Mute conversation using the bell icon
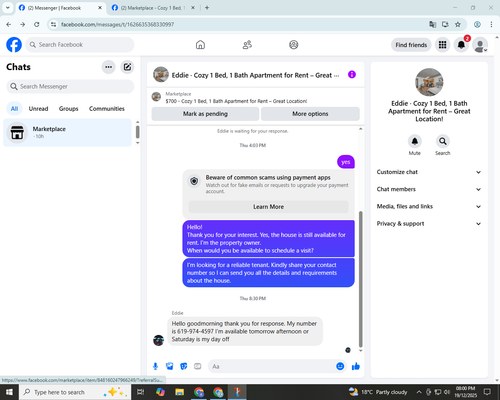The image size is (500, 400). click(415, 141)
